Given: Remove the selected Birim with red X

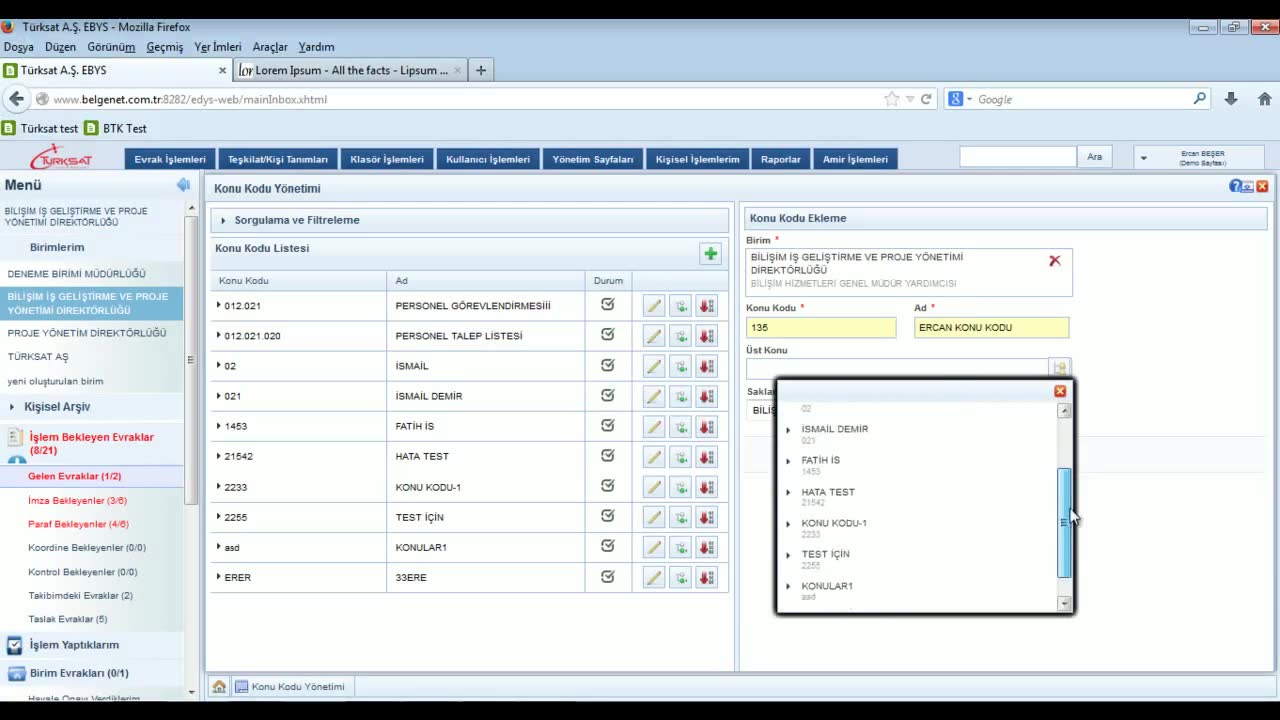Looking at the screenshot, I should tap(1054, 261).
